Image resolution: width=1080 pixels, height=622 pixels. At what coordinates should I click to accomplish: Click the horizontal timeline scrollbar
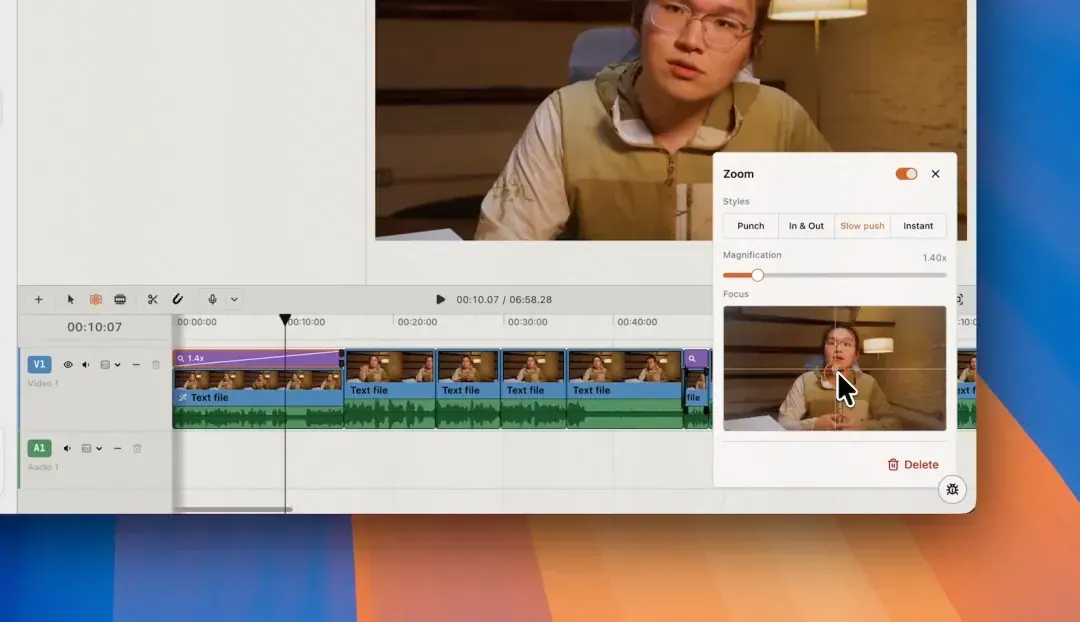click(233, 510)
